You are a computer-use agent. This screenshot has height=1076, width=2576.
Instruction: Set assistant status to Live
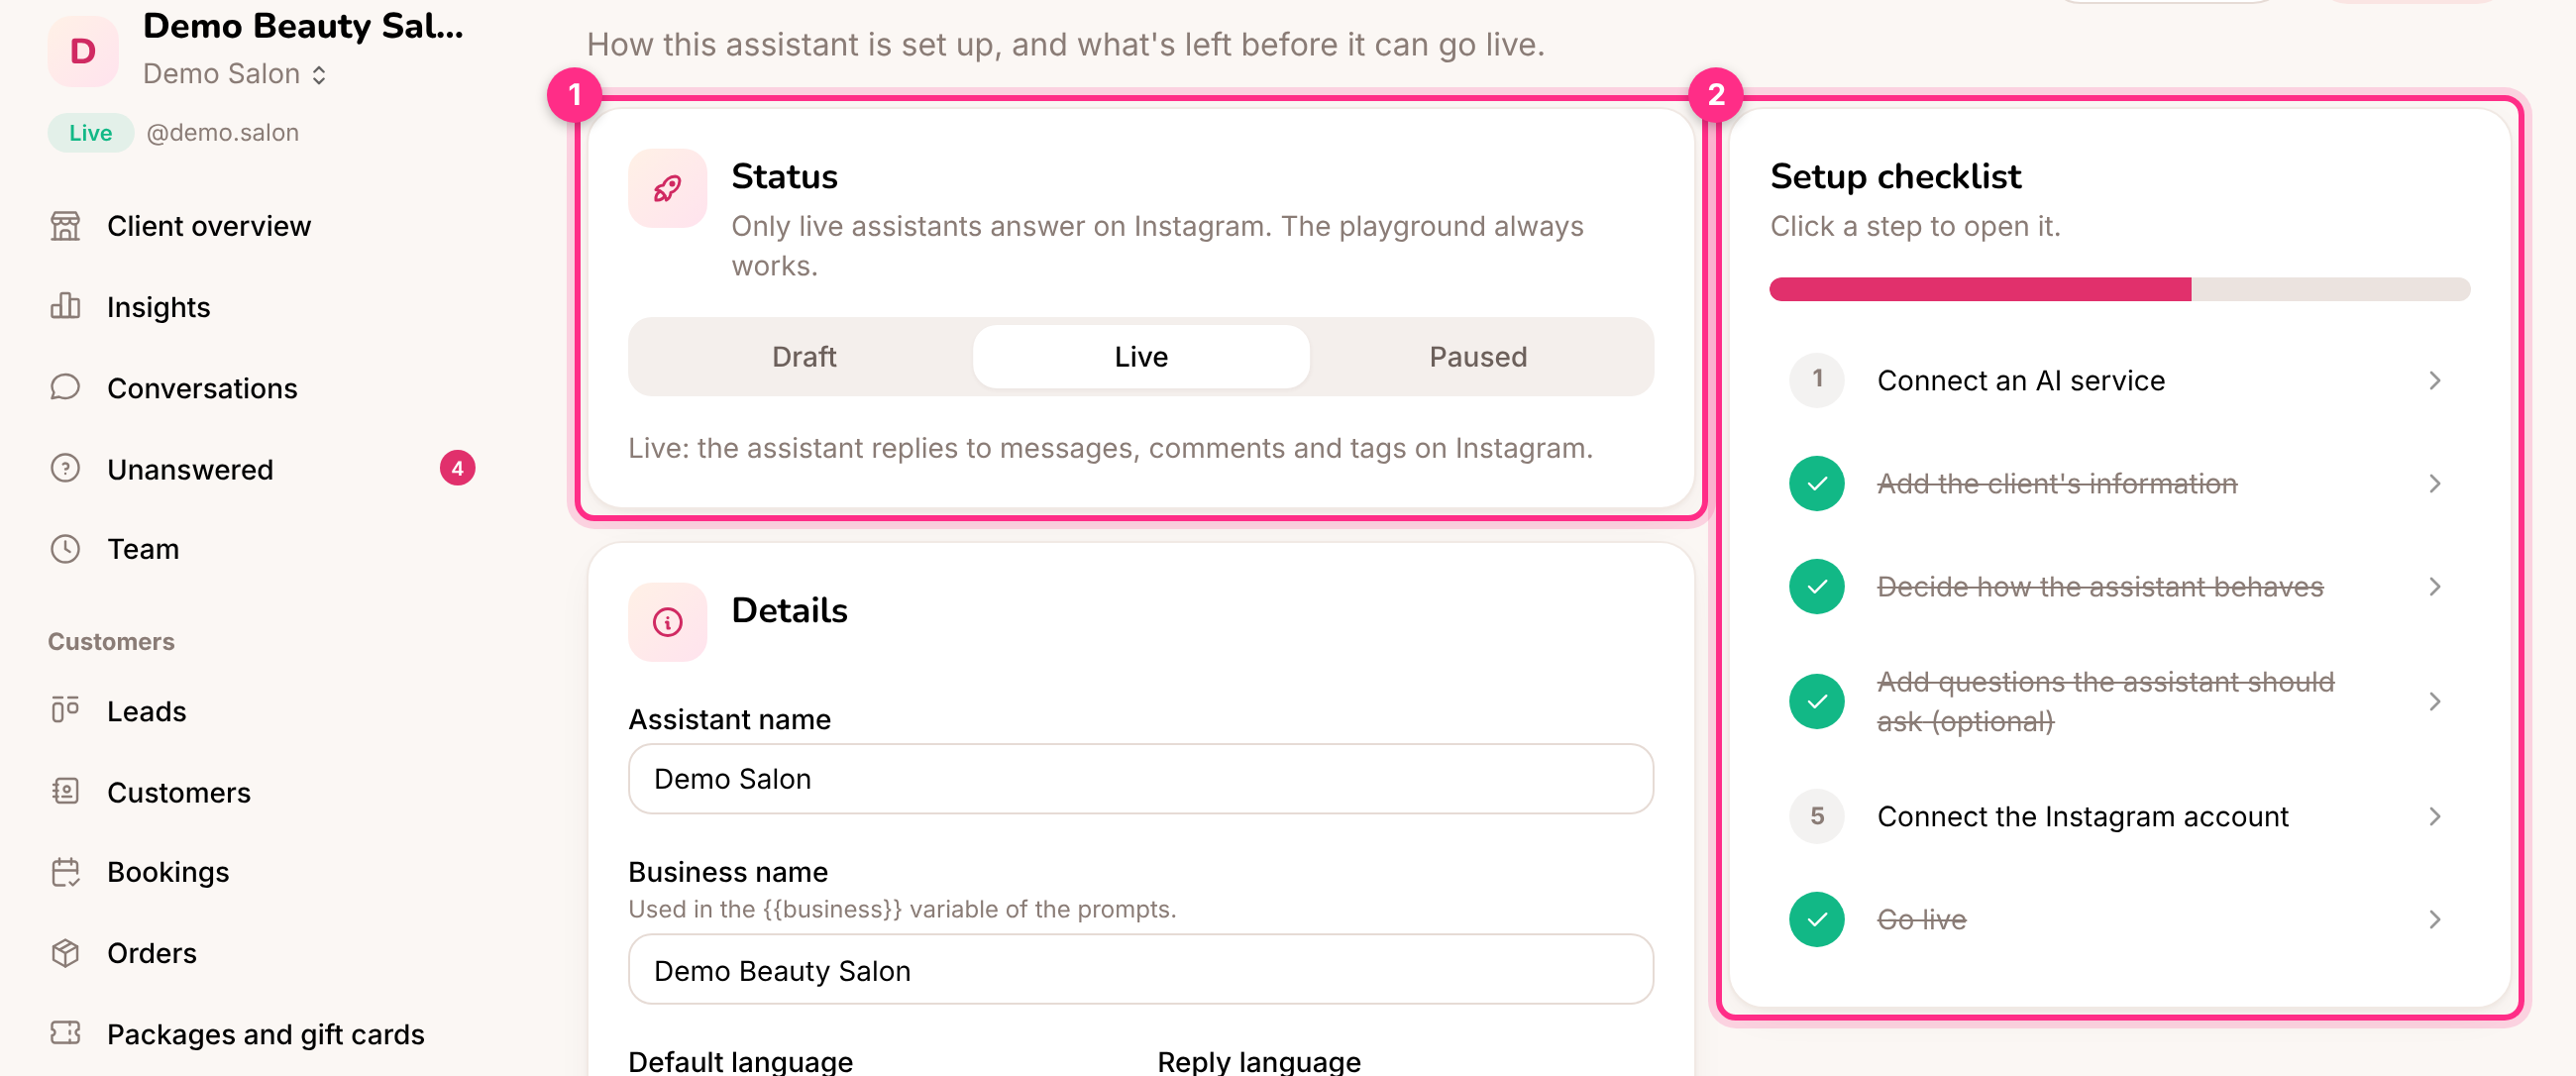[x=1141, y=357]
